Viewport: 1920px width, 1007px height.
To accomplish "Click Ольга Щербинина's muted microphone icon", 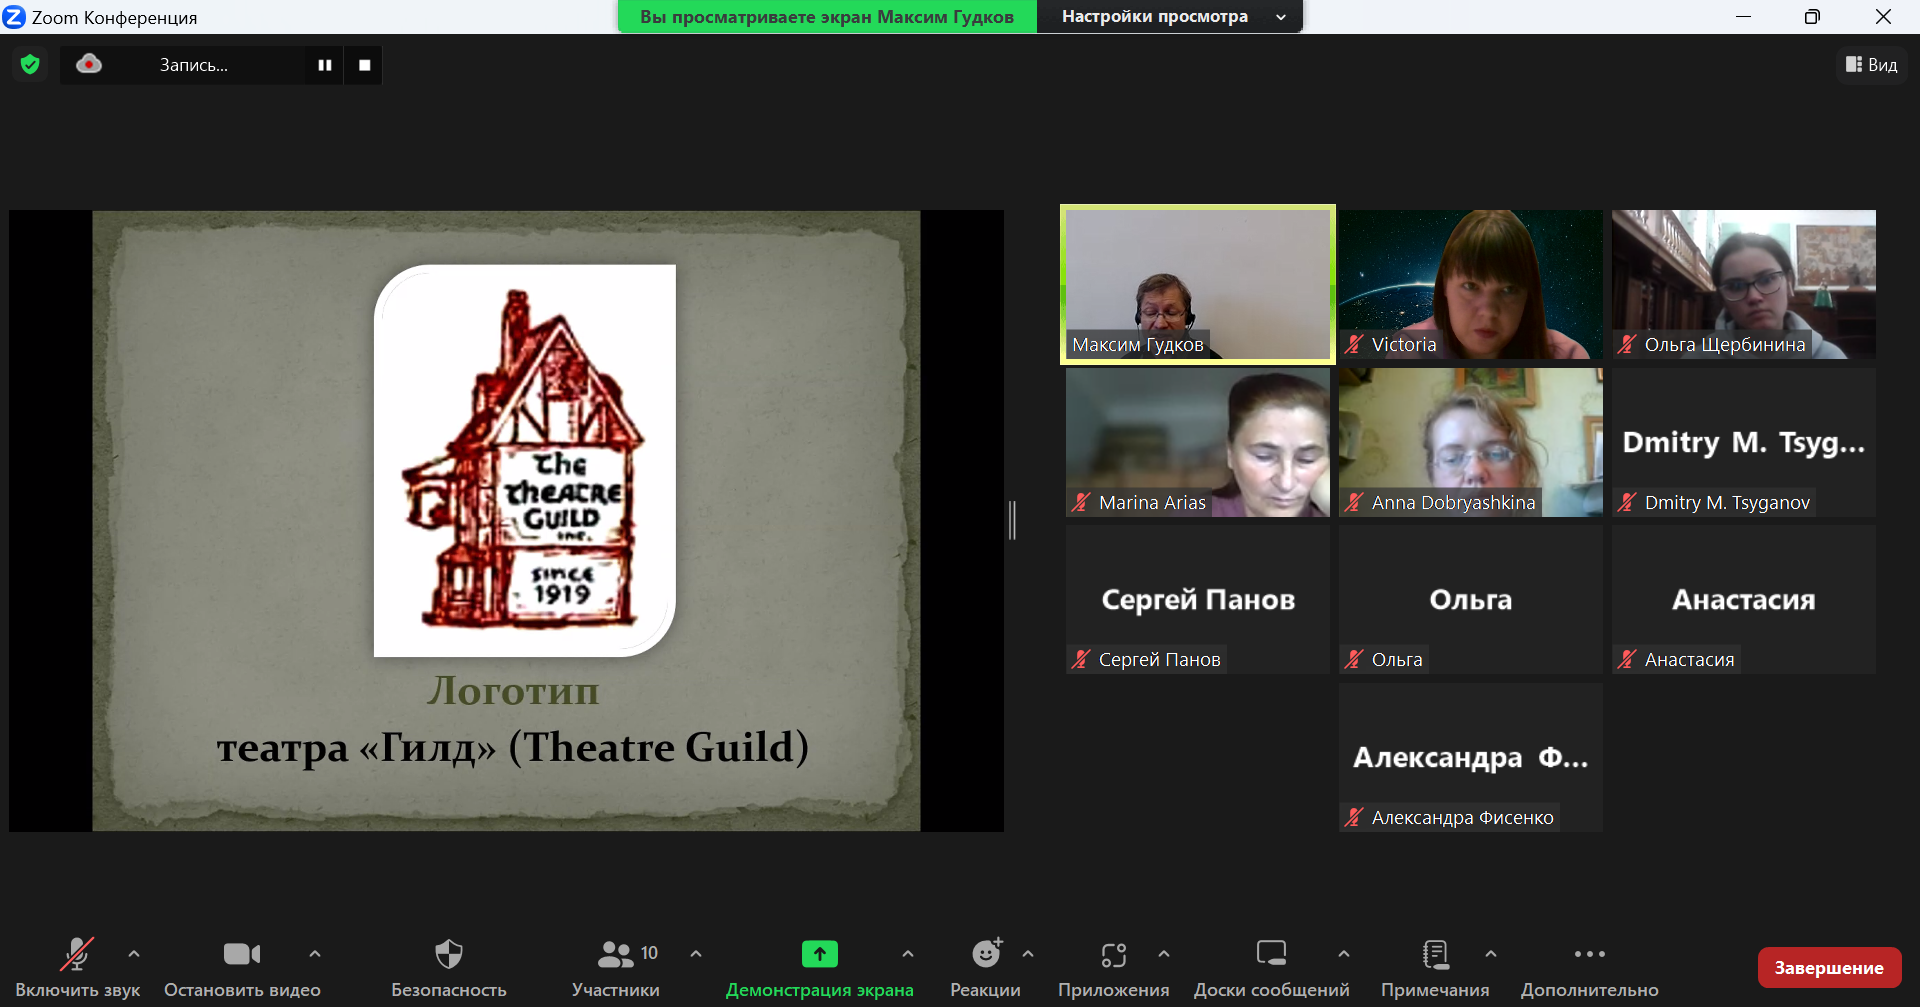I will pos(1627,345).
